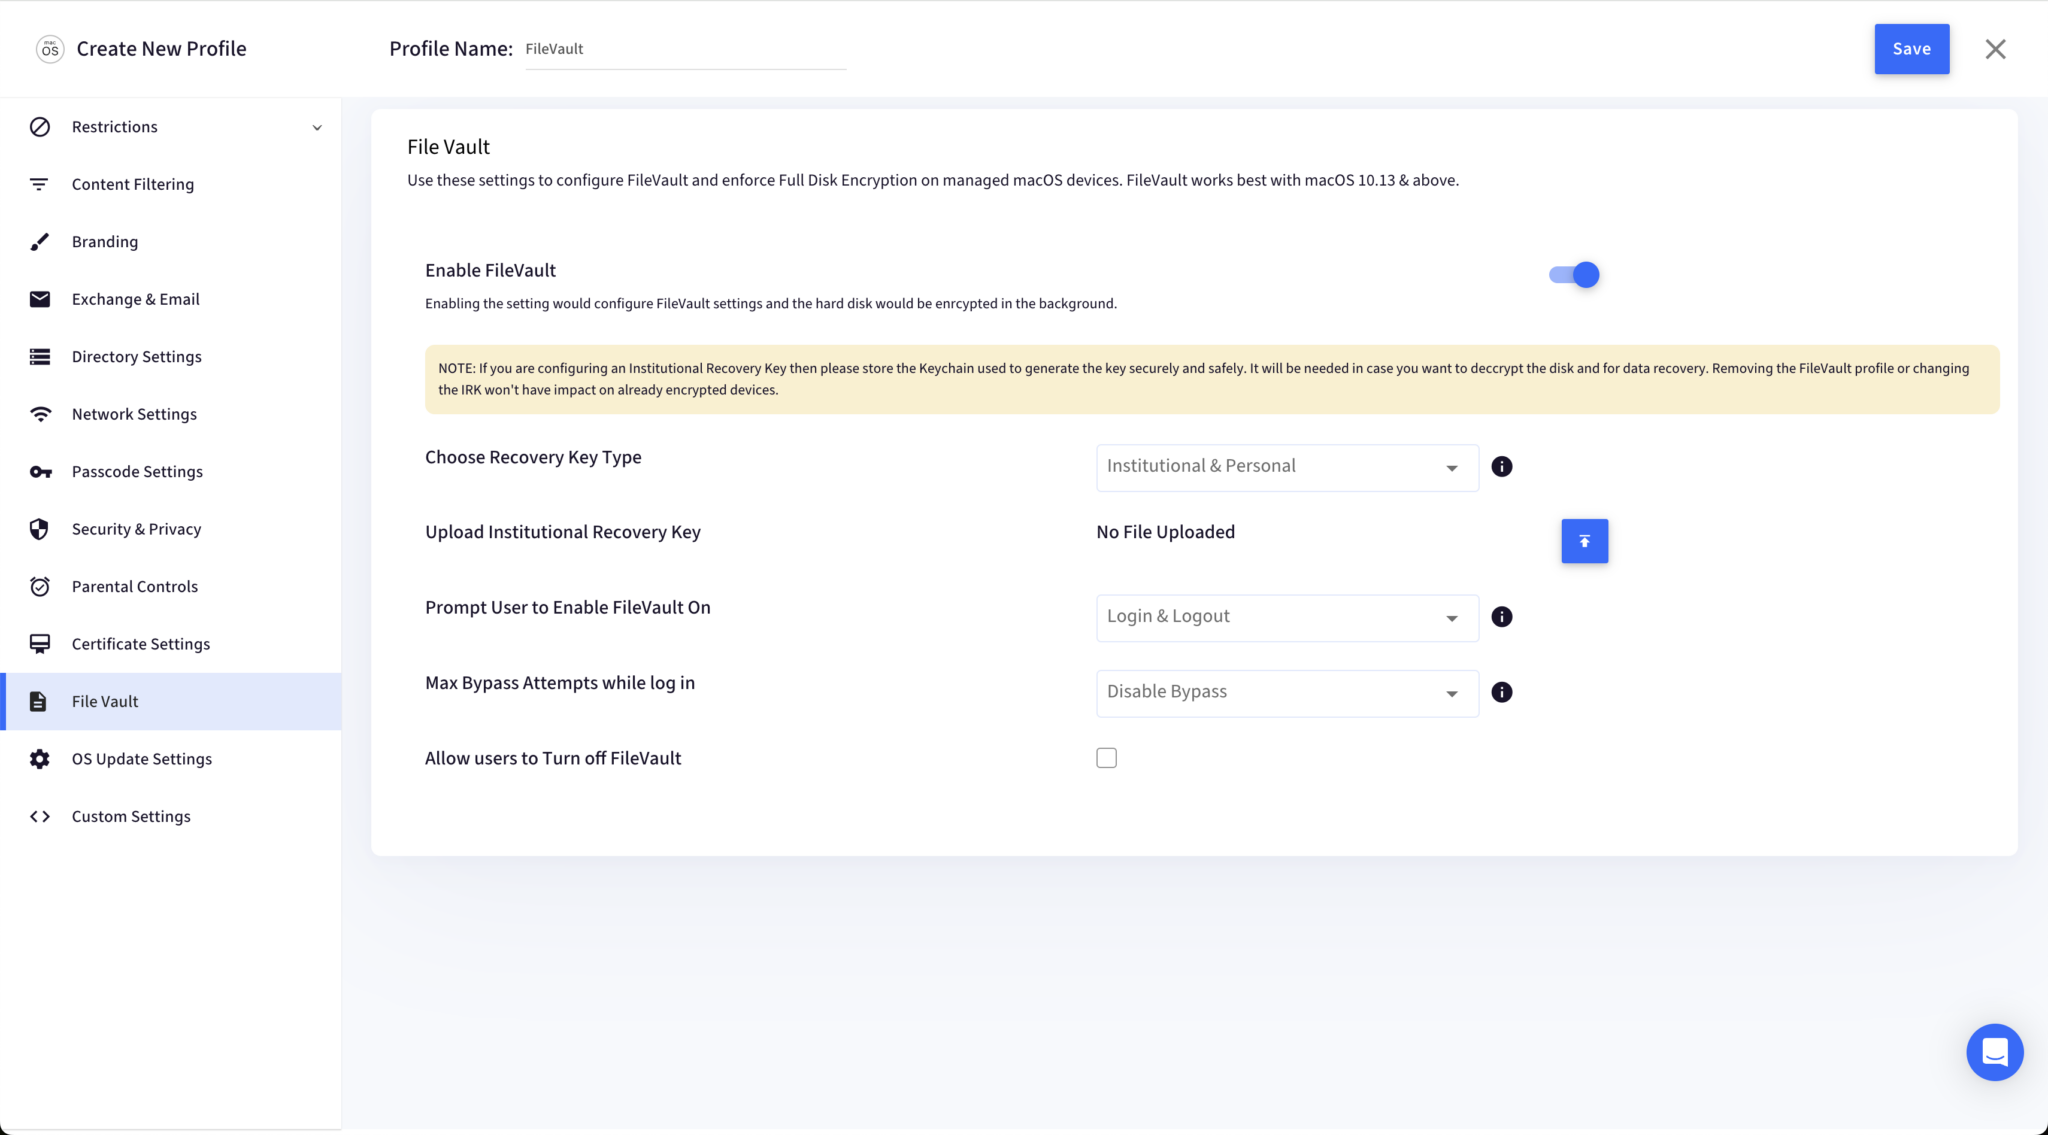Open Content Filtering settings
This screenshot has width=2048, height=1135.
point(171,184)
